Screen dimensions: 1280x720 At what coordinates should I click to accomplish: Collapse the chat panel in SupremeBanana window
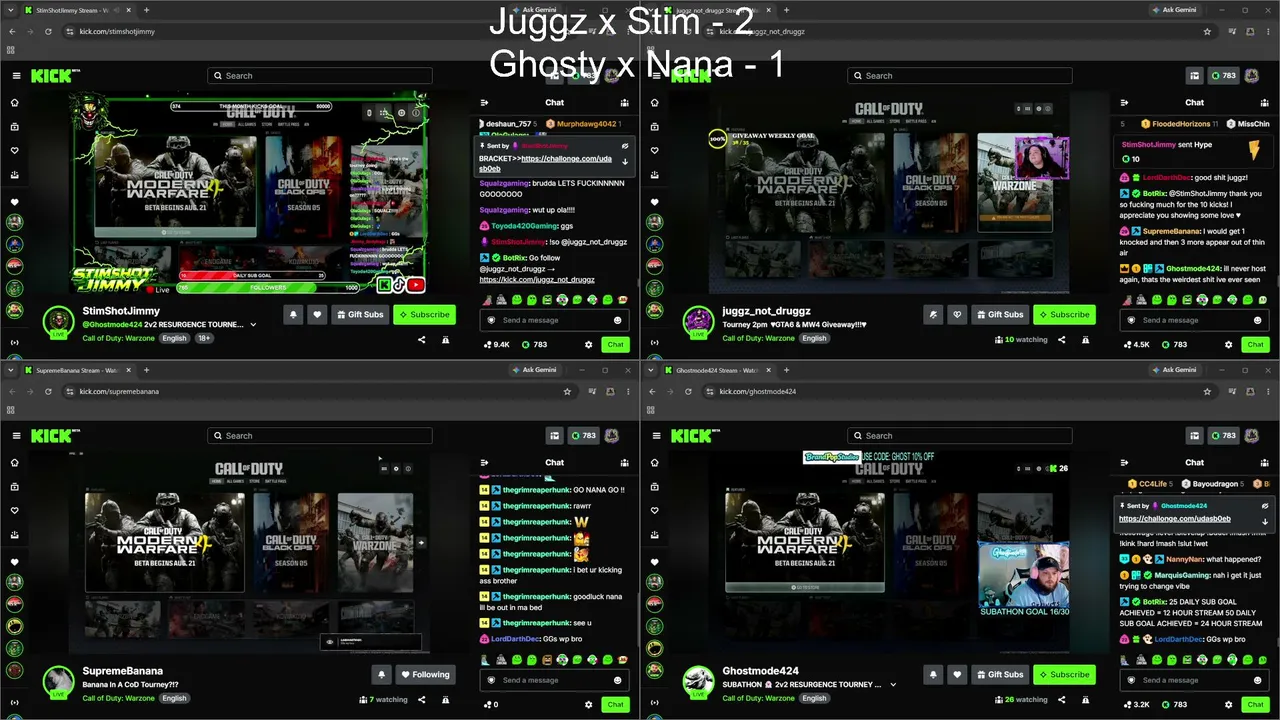pyautogui.click(x=484, y=462)
